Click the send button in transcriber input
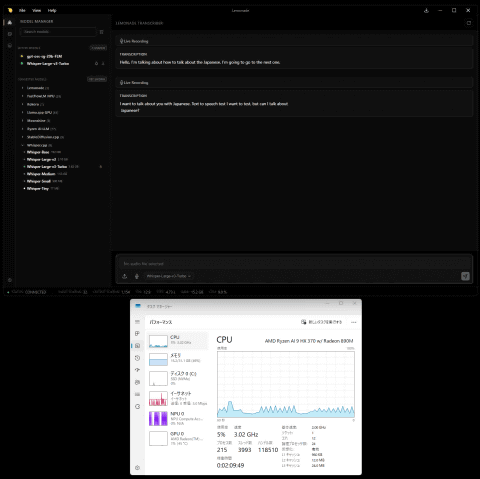Image resolution: width=480 pixels, height=479 pixels. pos(465,276)
